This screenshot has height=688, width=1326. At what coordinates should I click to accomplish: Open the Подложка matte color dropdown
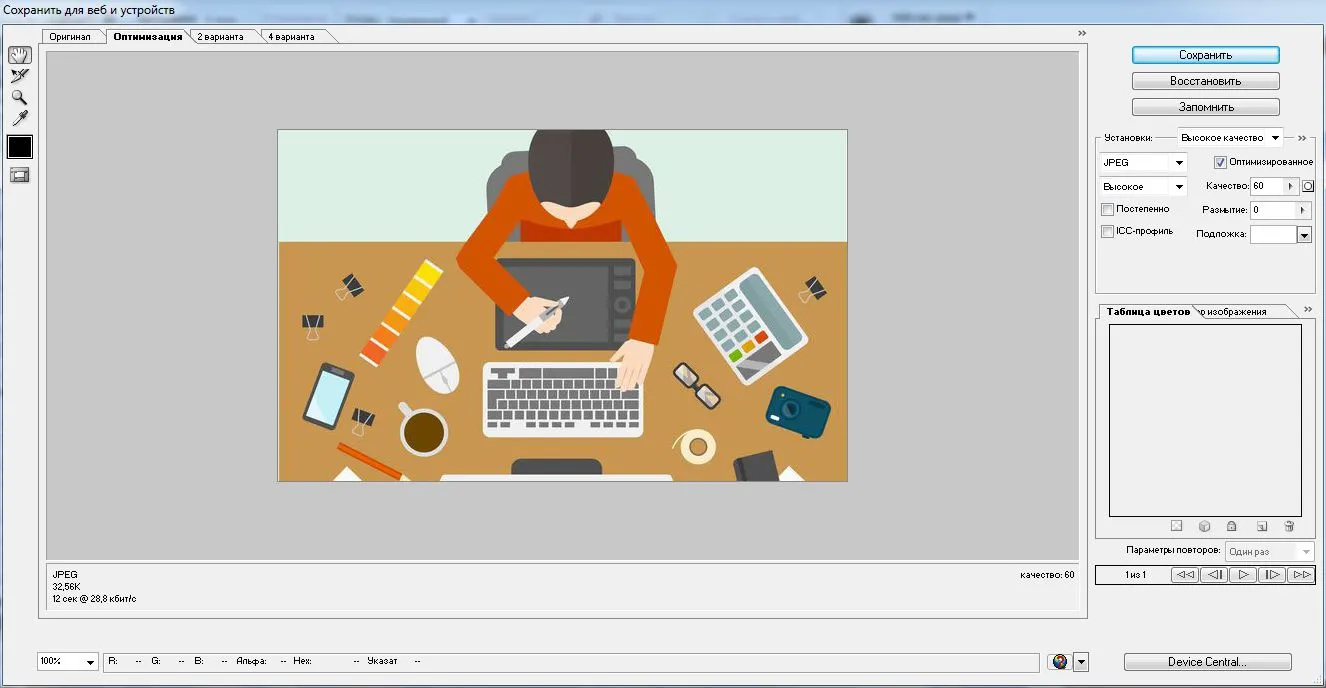click(1304, 235)
